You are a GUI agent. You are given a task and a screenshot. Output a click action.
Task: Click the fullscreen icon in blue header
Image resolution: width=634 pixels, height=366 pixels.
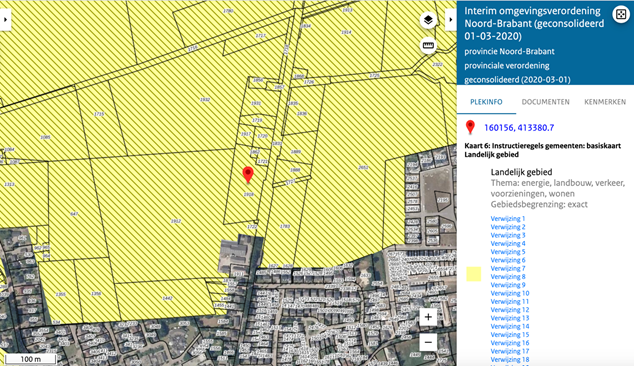[621, 15]
